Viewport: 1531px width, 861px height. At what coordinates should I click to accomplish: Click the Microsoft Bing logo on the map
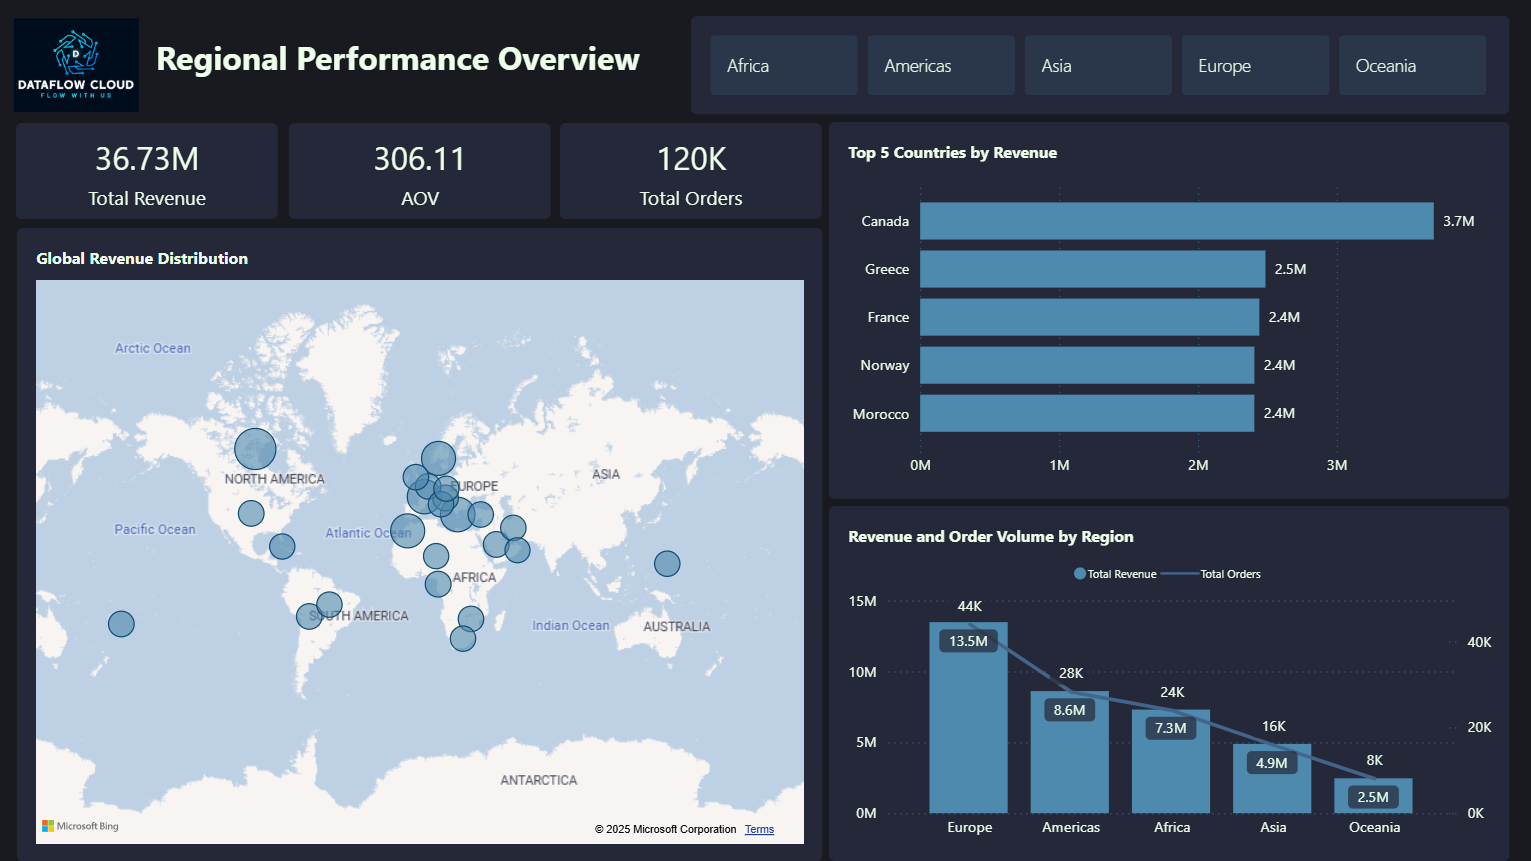(x=80, y=825)
